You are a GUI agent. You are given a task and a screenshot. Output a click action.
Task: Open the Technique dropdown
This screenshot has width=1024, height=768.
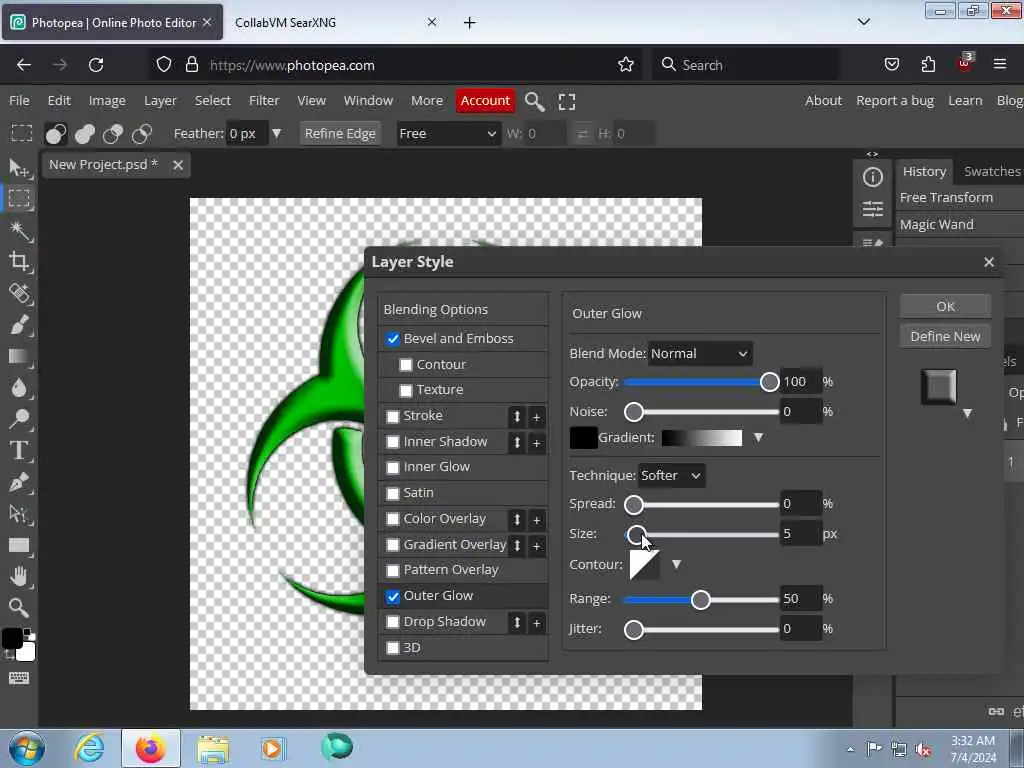[x=671, y=475]
